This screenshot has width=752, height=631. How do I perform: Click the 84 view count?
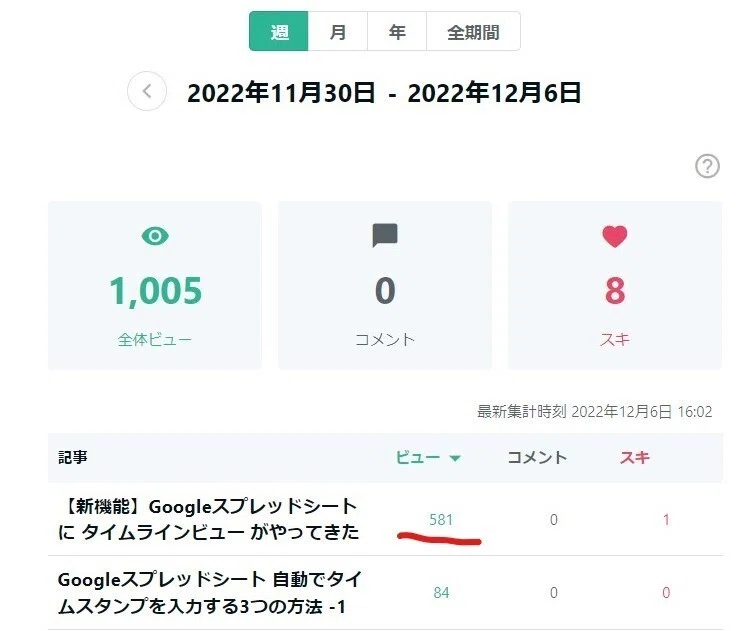pyautogui.click(x=441, y=593)
